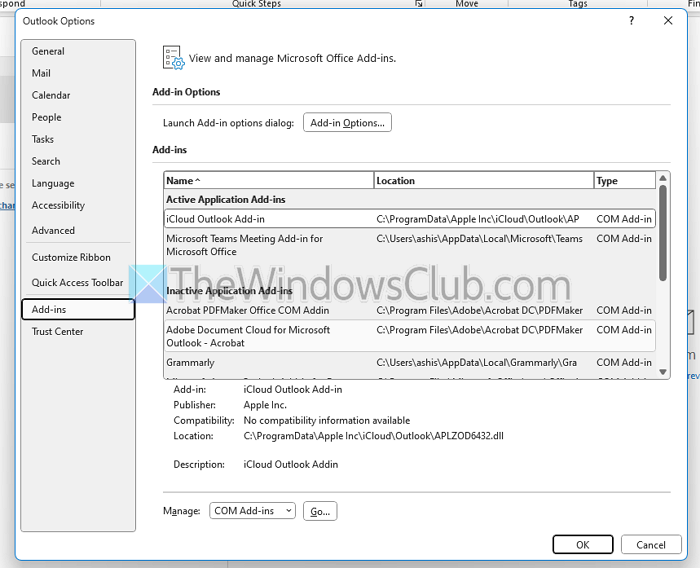Confirm with the OK button
The image size is (700, 568).
pos(583,545)
